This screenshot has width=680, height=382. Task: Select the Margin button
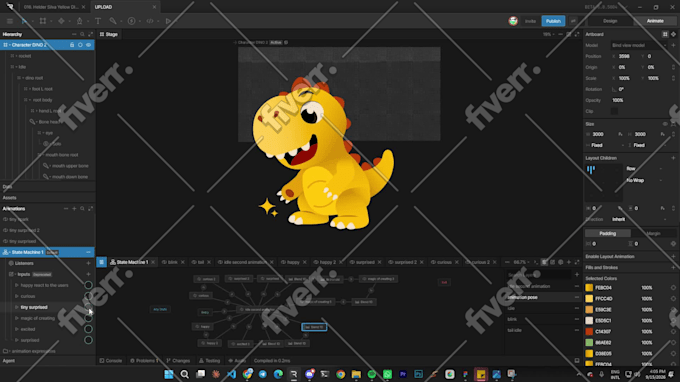click(653, 233)
